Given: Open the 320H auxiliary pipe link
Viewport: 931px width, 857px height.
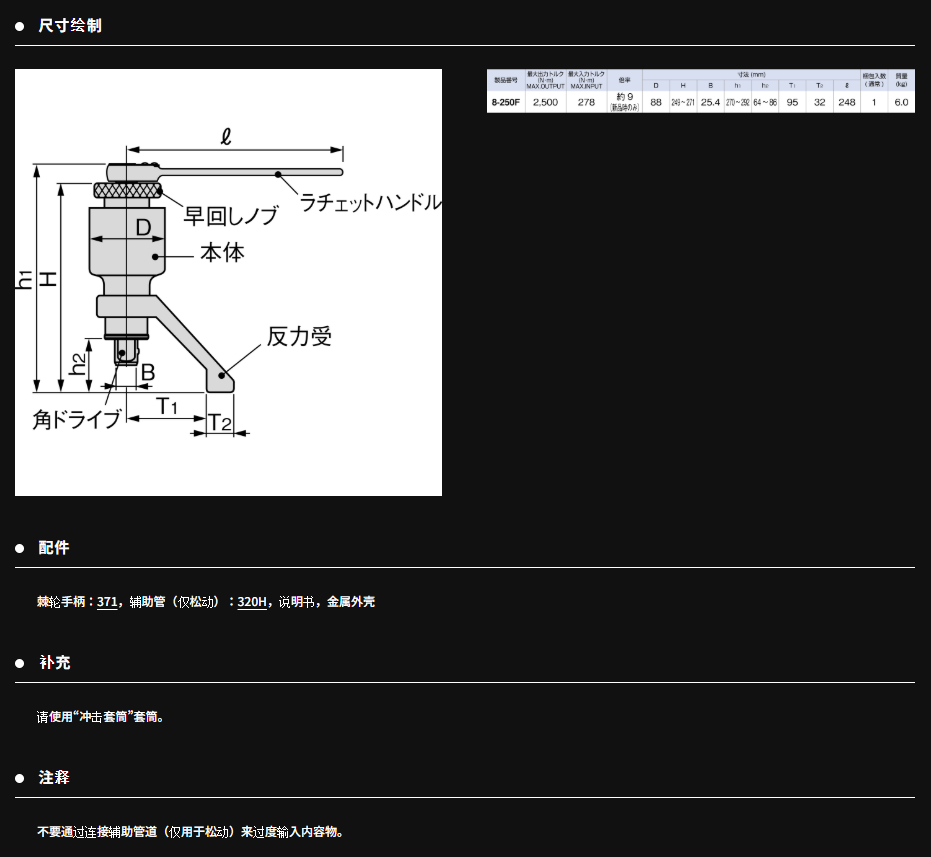Looking at the screenshot, I should [251, 602].
